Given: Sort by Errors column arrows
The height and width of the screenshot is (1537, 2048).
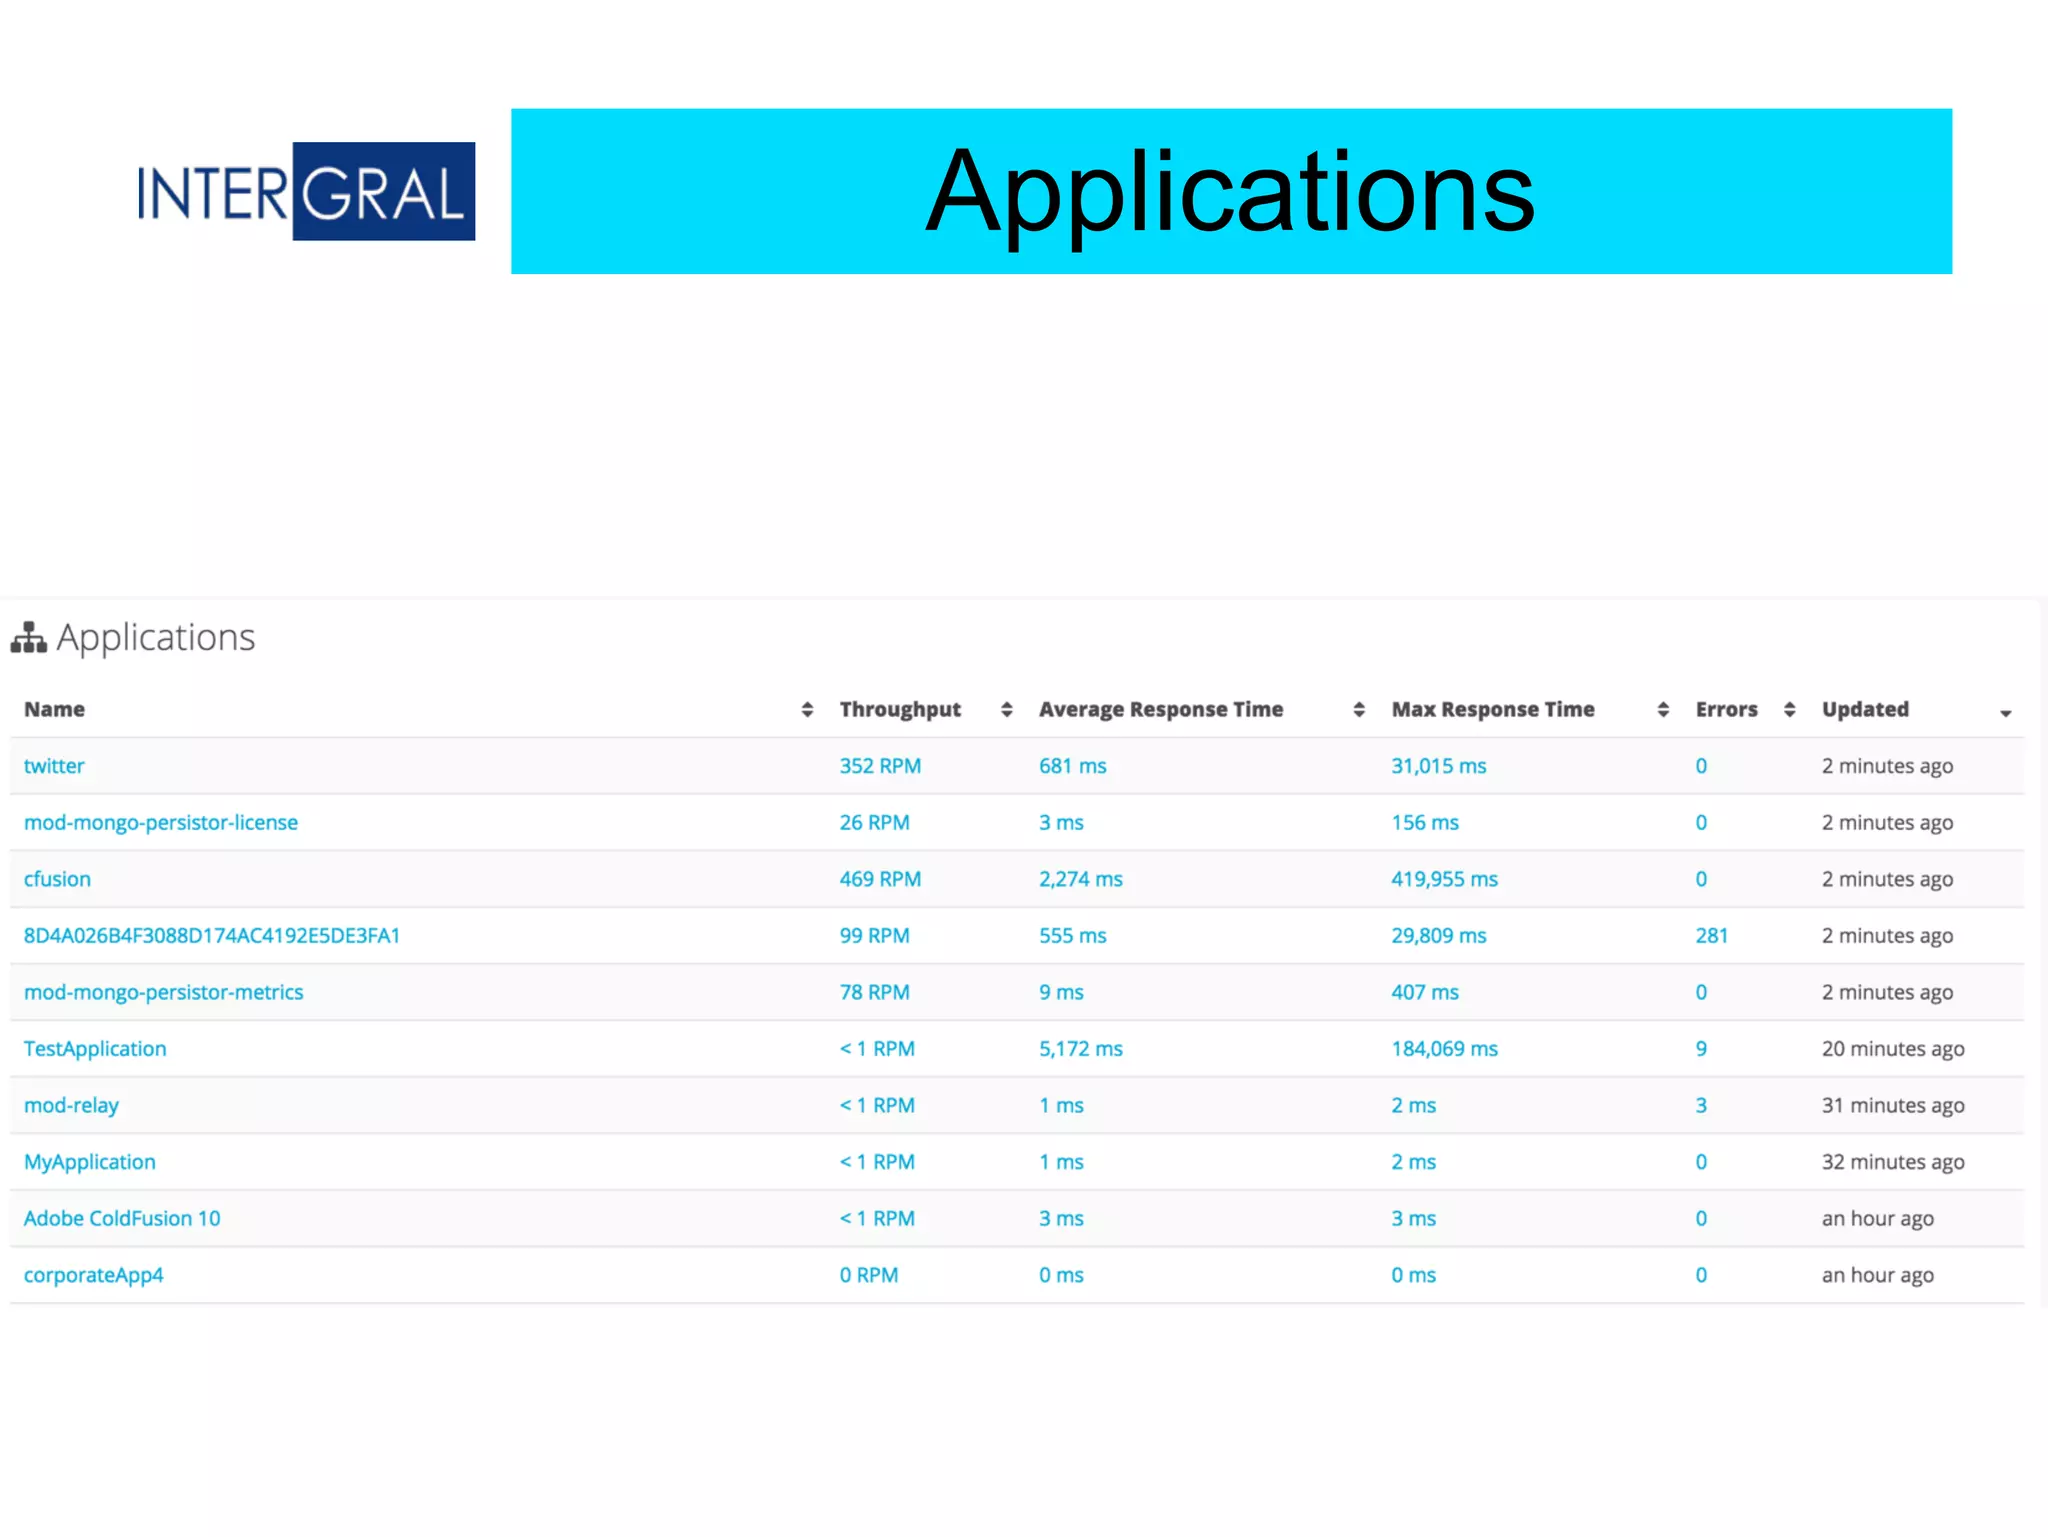Looking at the screenshot, I should [x=1789, y=709].
